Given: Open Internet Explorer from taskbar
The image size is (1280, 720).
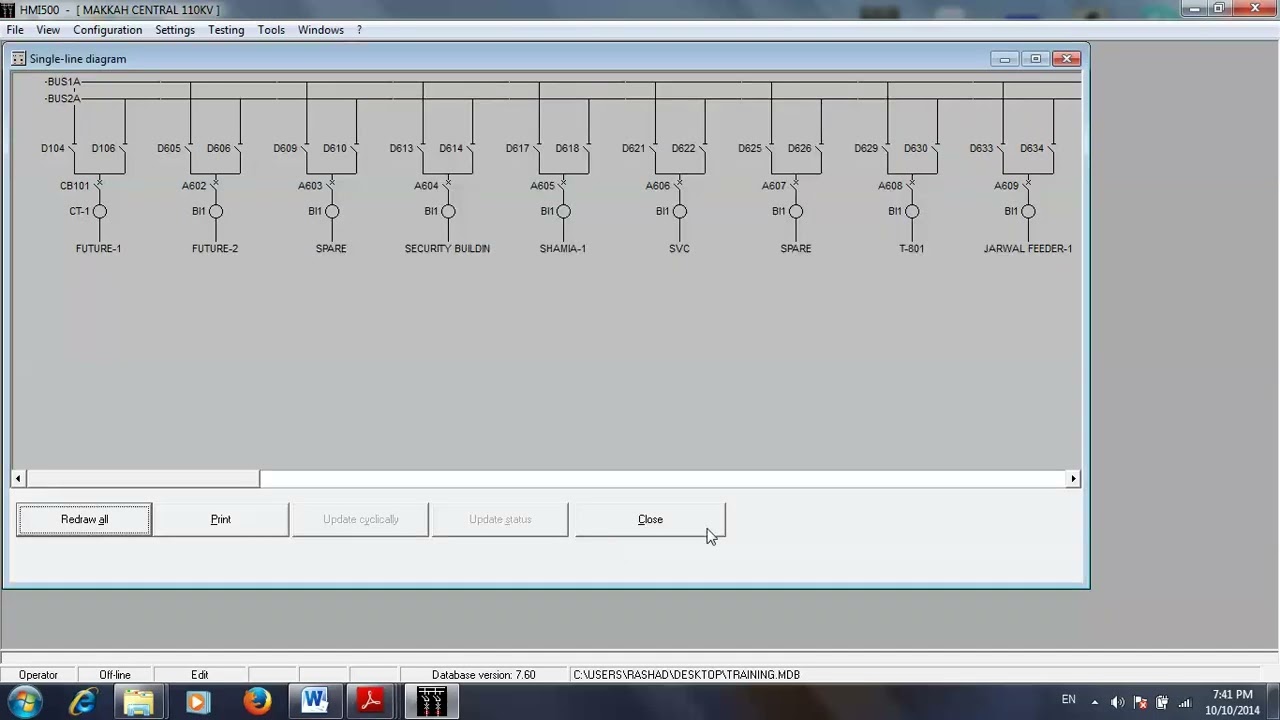Looking at the screenshot, I should pyautogui.click(x=82, y=701).
